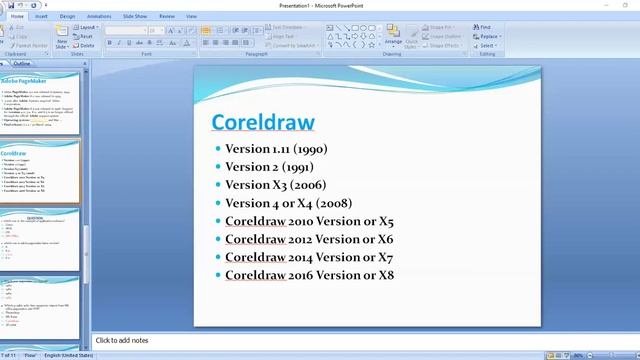Select the Adobe PageMaker slide thumbnail

[40, 103]
